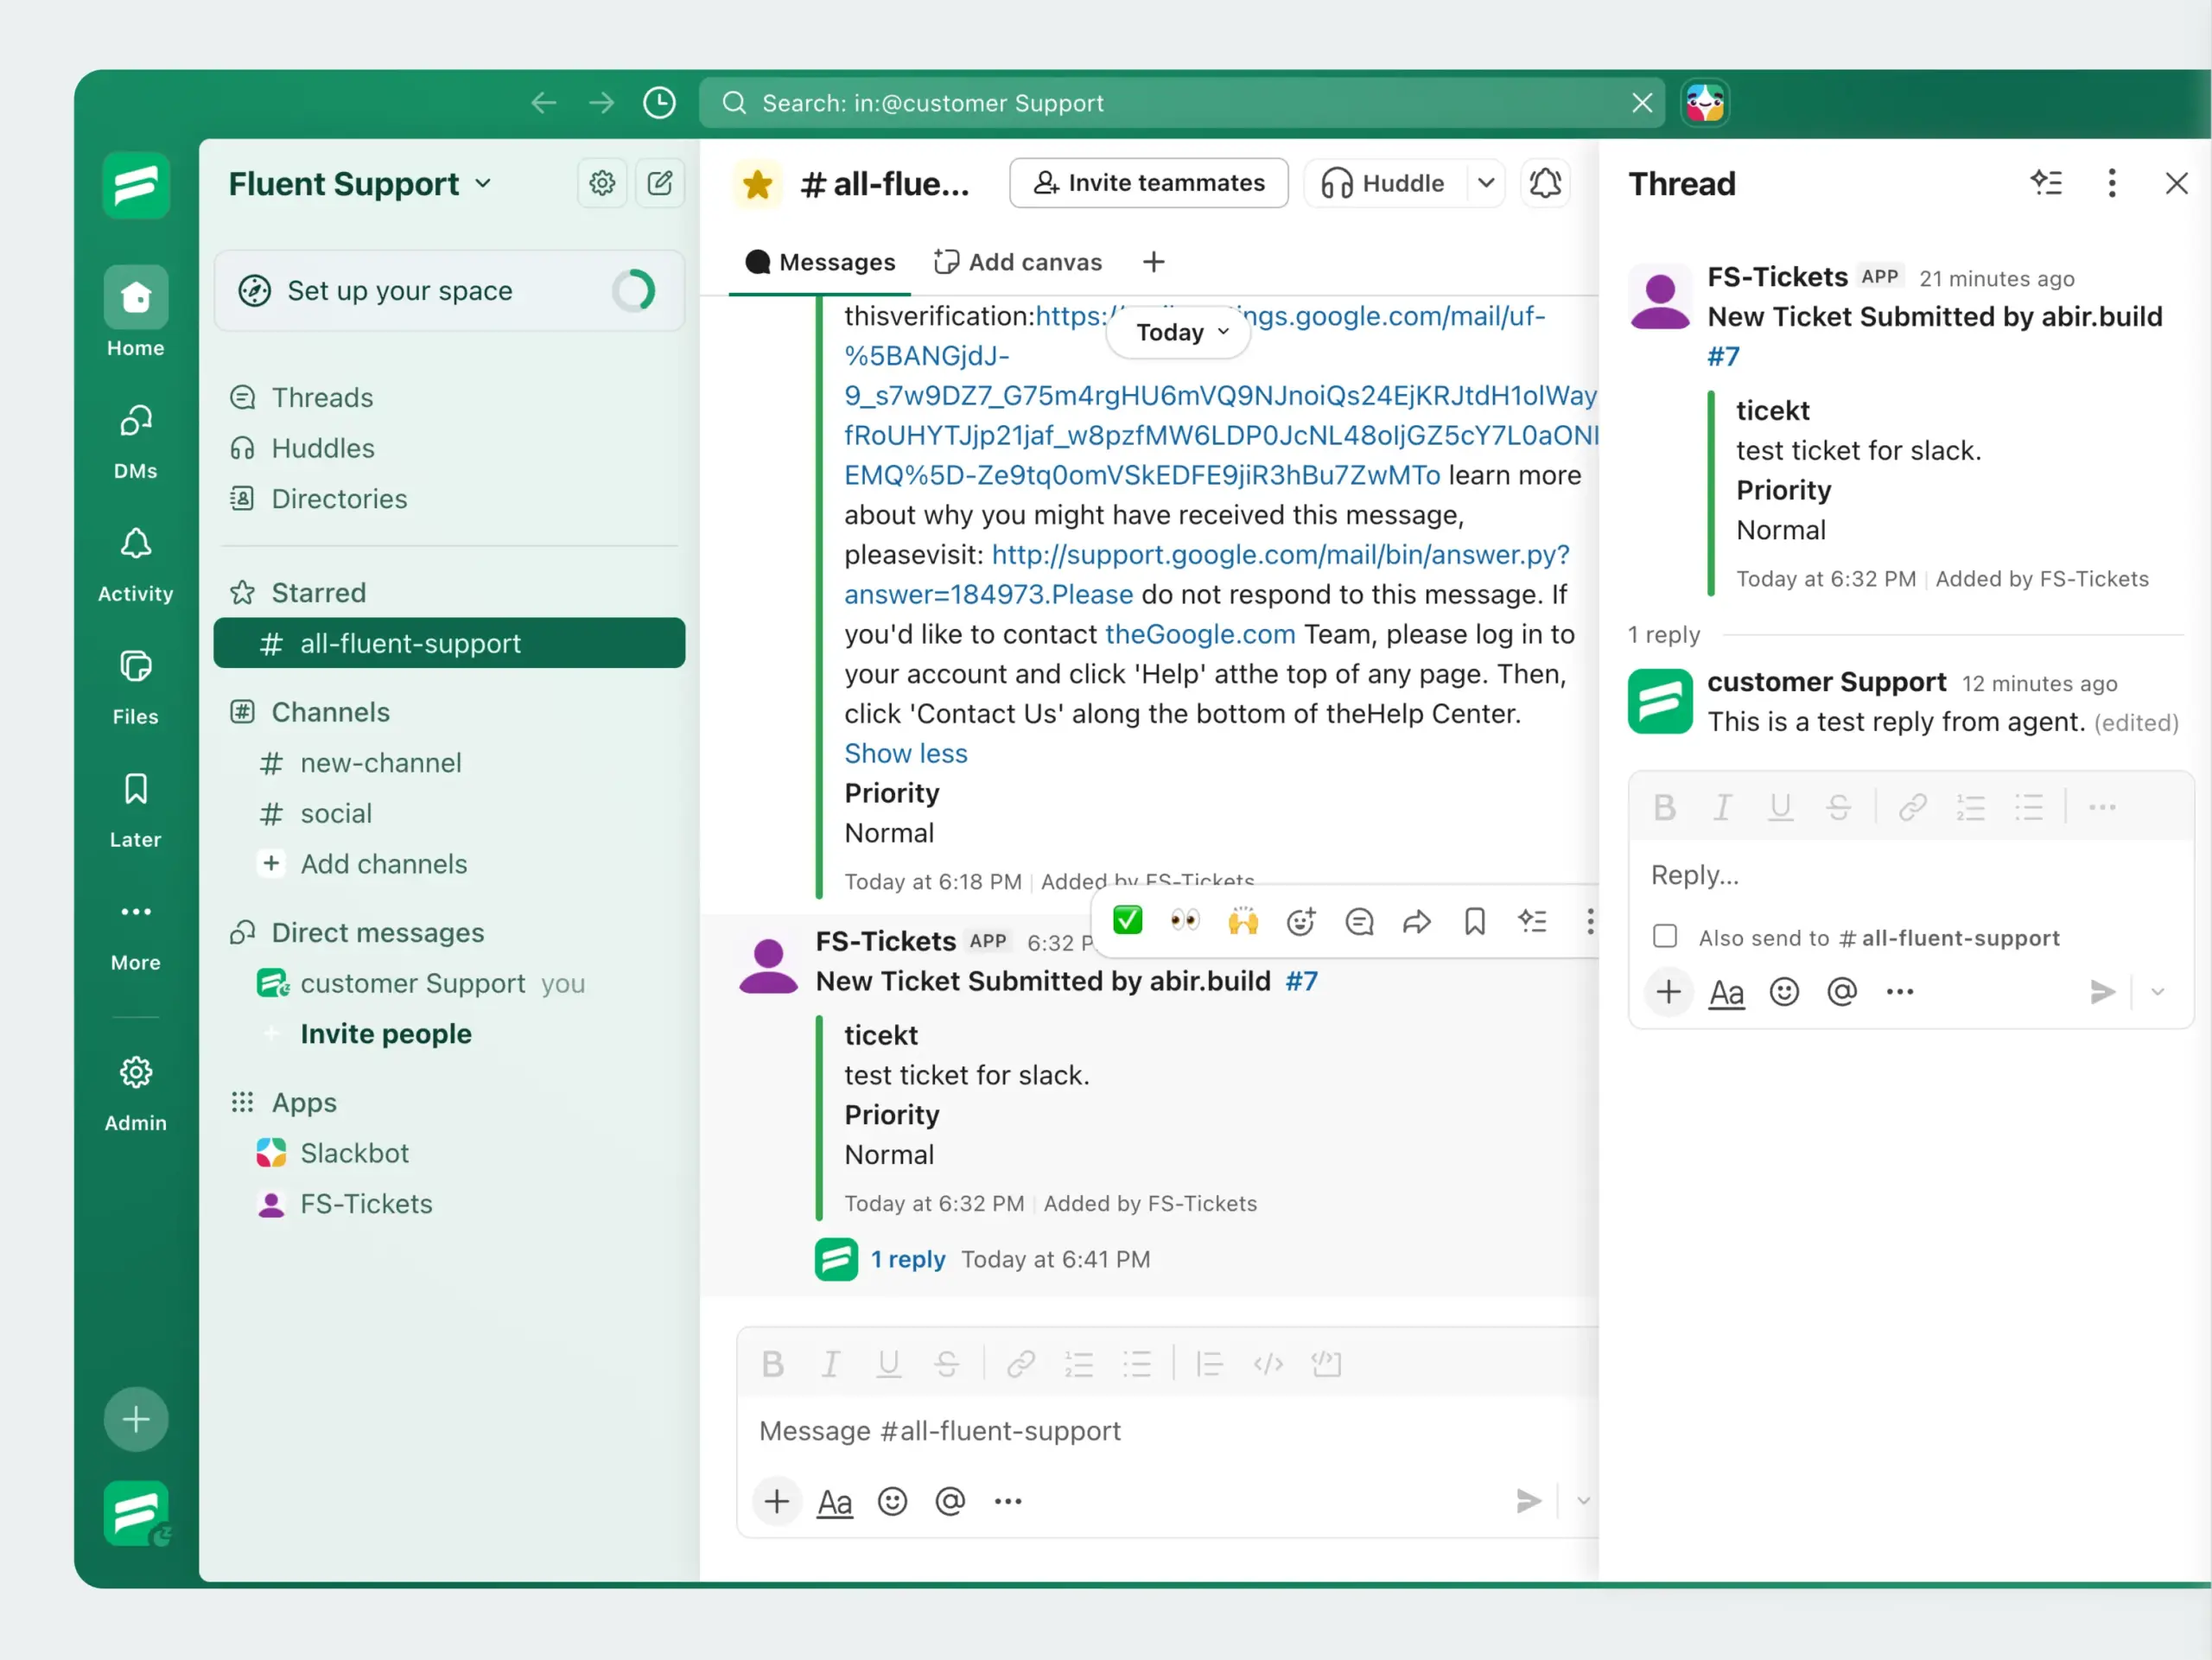The width and height of the screenshot is (2212, 1660).
Task: Open notification bell preferences
Action: [1545, 183]
